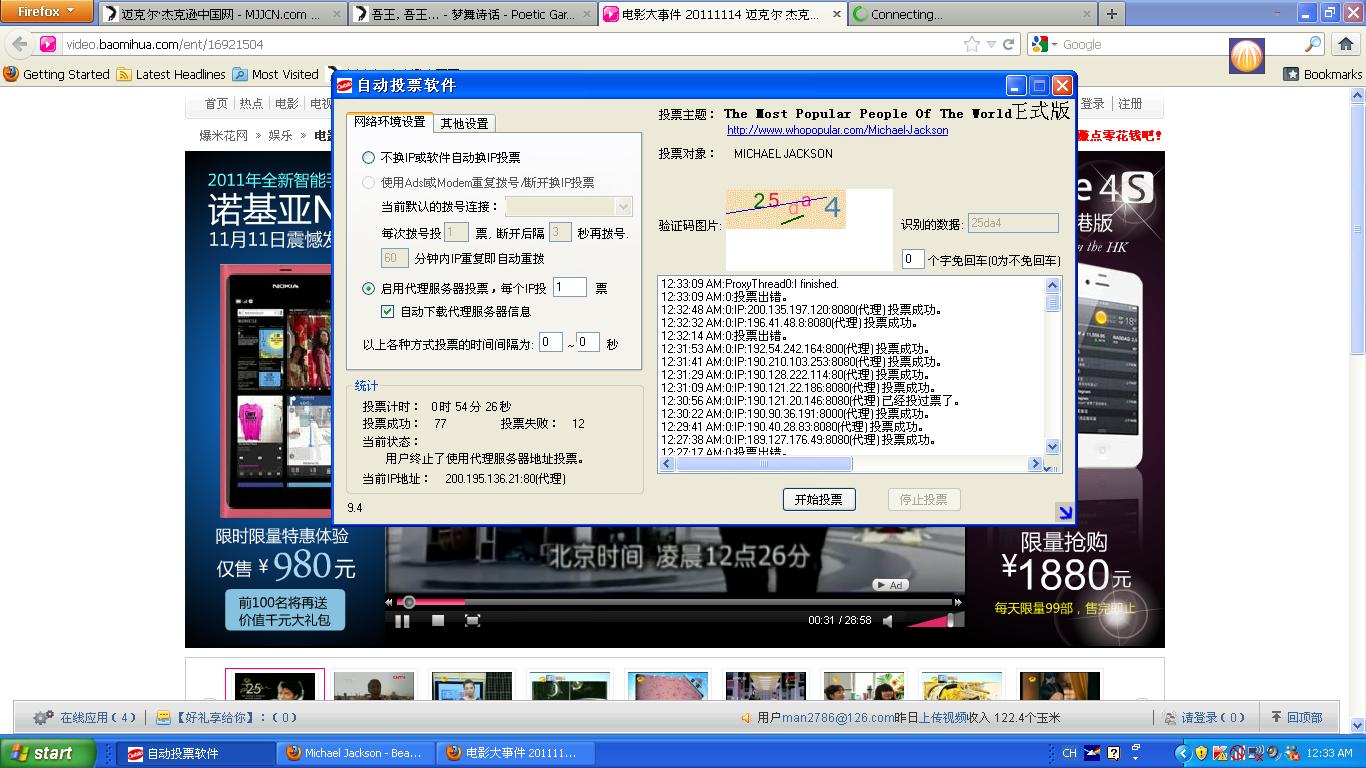This screenshot has height=768, width=1366.
Task: Toggle fullscreen mode in the video player
Action: pyautogui.click(x=473, y=621)
